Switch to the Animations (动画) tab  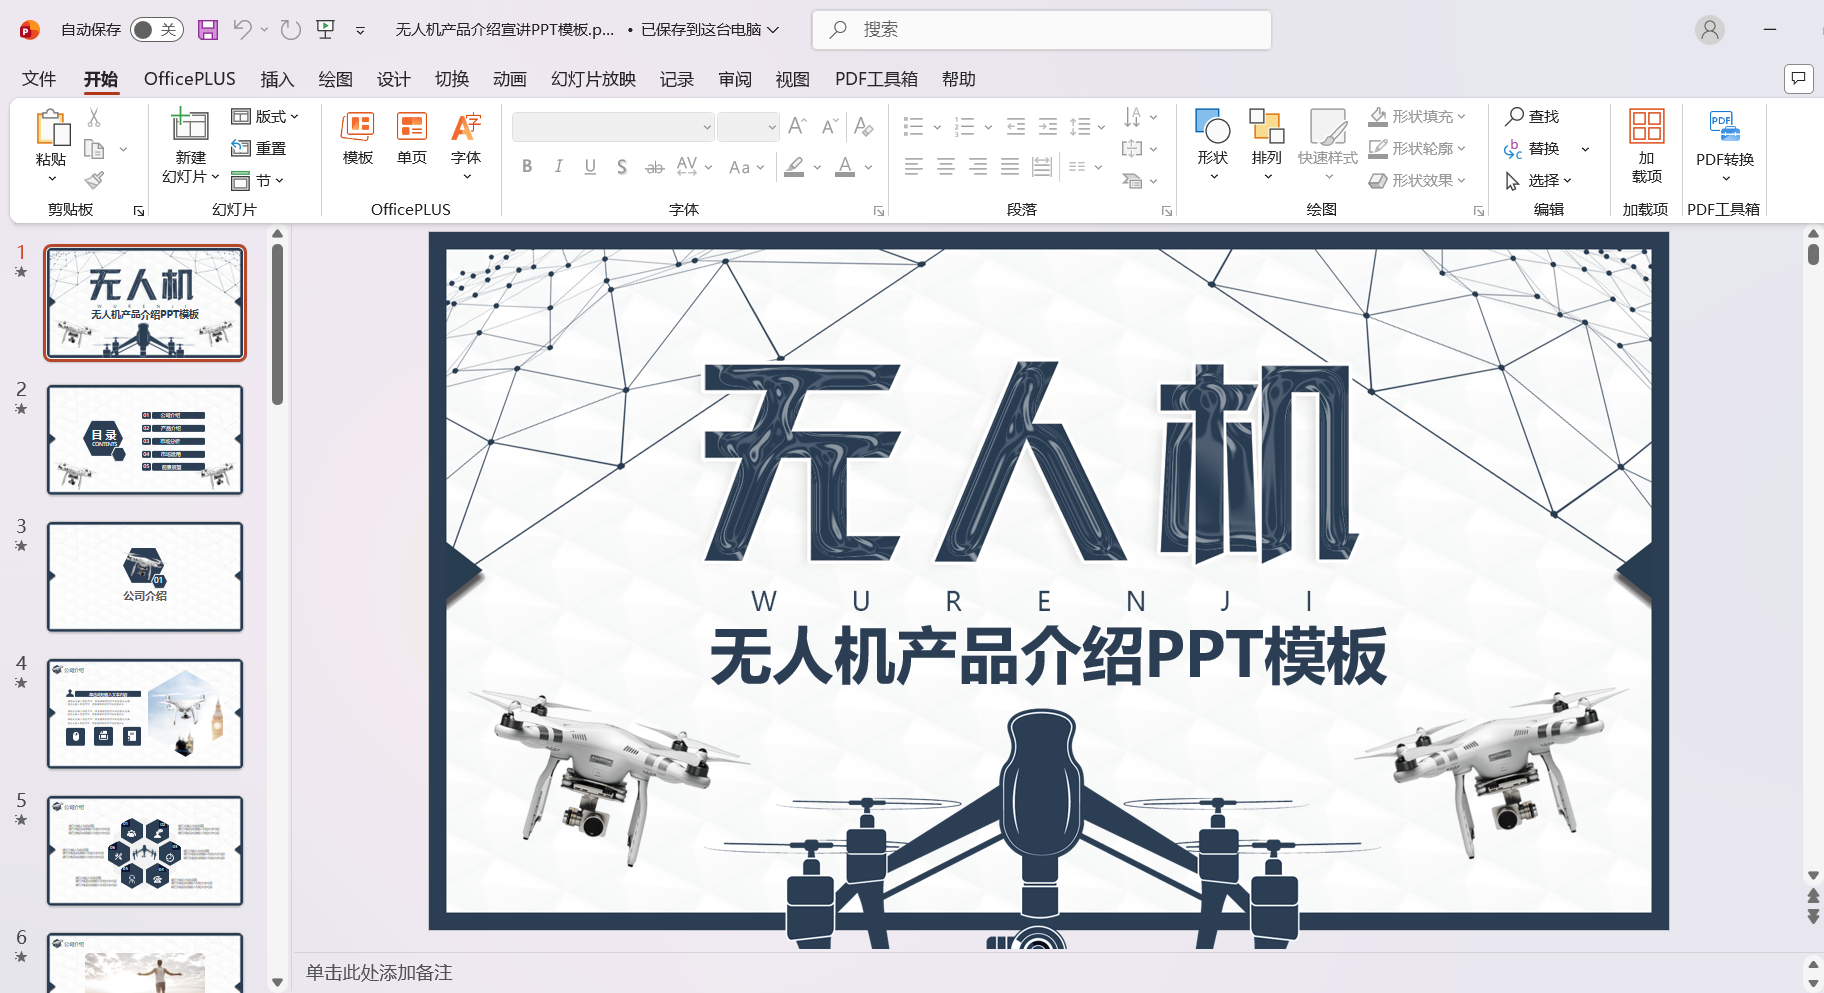point(509,79)
